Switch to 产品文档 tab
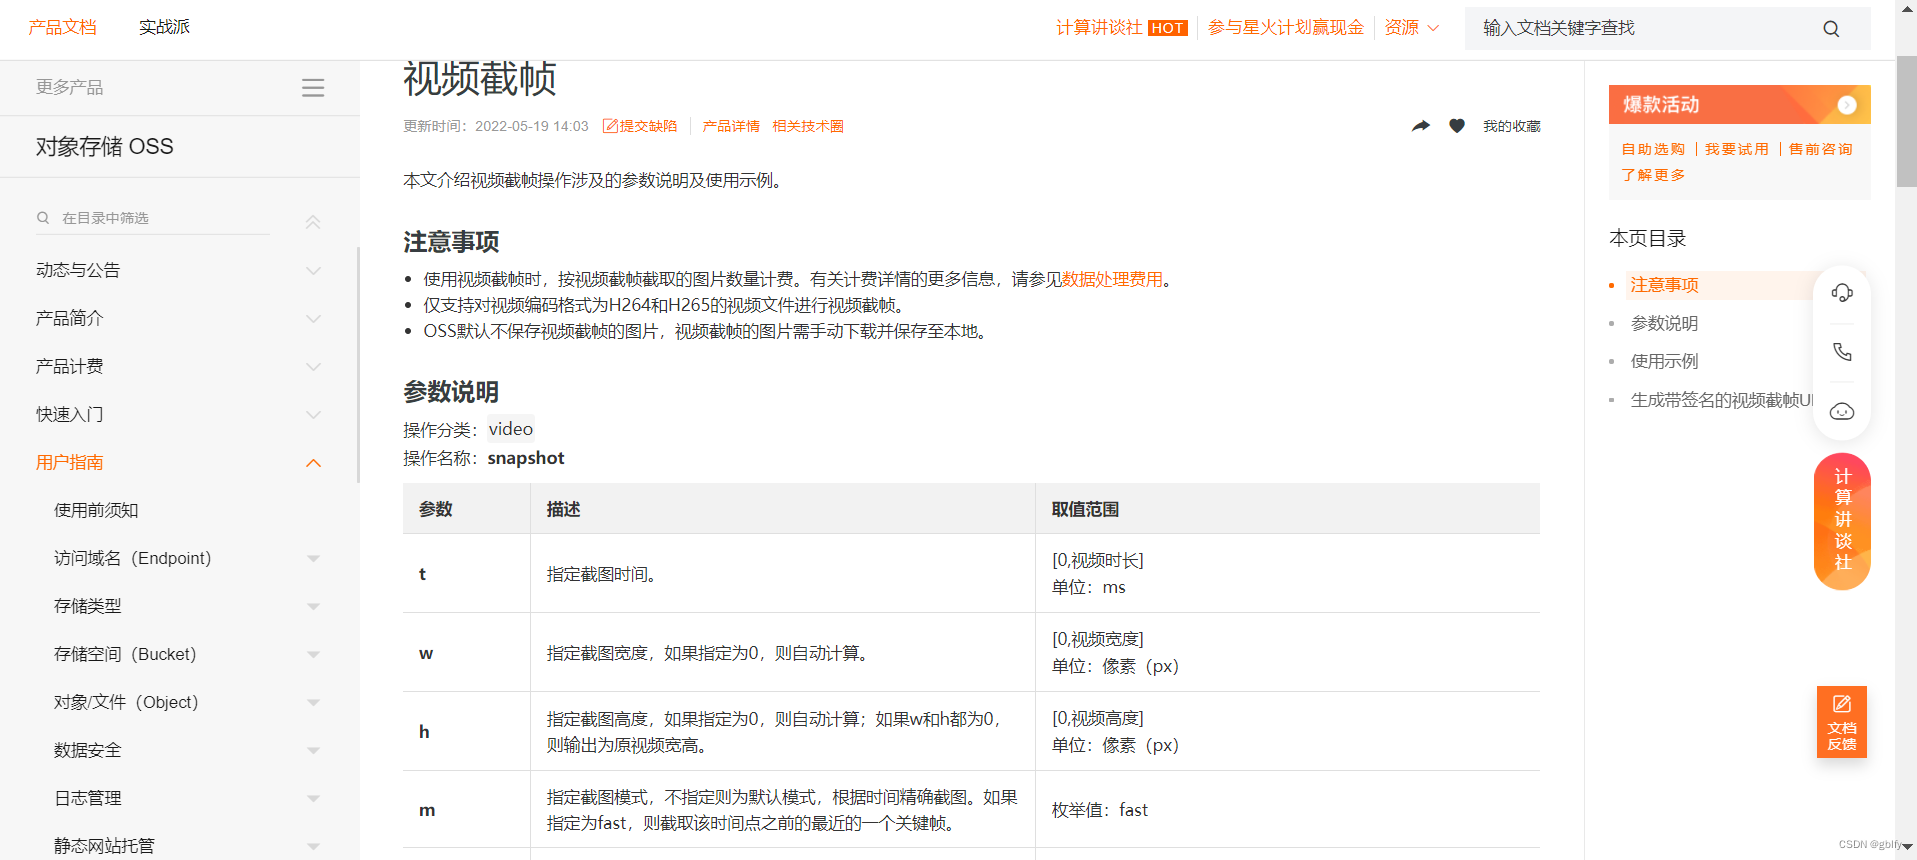Image resolution: width=1917 pixels, height=860 pixels. (62, 27)
